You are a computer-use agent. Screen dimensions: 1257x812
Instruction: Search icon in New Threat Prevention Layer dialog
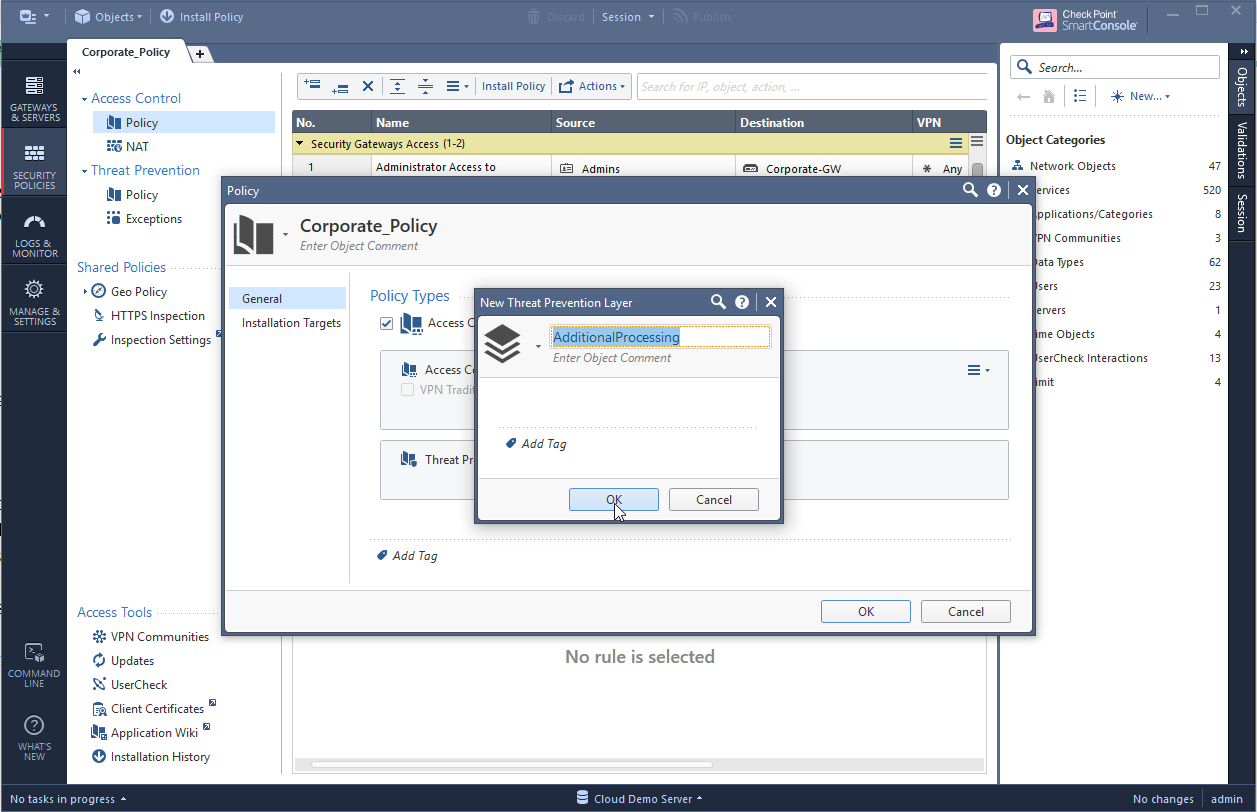coord(718,302)
